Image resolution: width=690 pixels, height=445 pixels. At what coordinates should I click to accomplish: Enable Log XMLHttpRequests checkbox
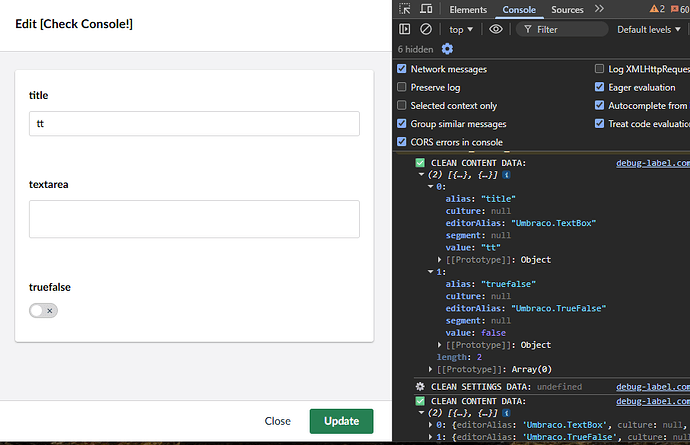click(x=599, y=69)
